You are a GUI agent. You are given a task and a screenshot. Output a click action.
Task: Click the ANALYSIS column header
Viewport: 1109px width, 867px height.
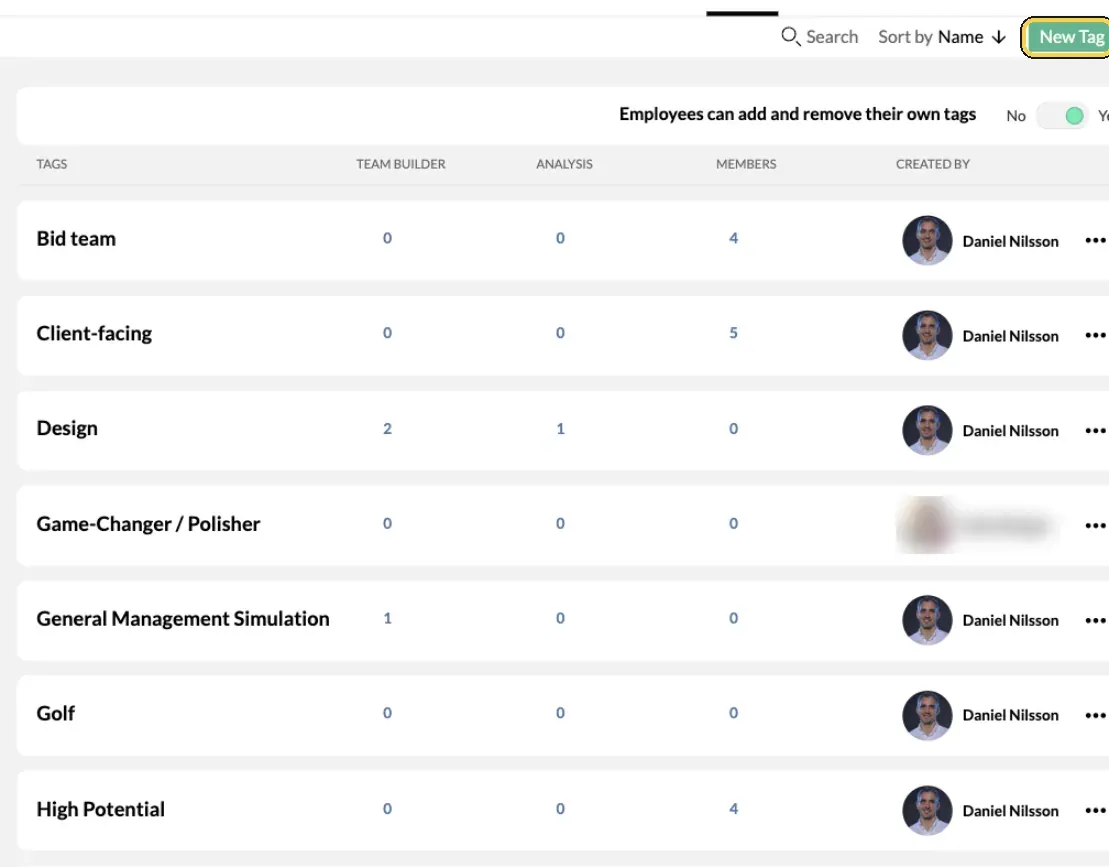coord(564,164)
